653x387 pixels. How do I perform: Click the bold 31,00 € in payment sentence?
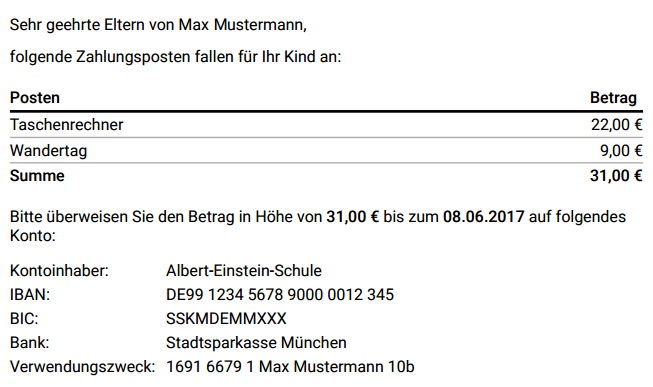352,217
